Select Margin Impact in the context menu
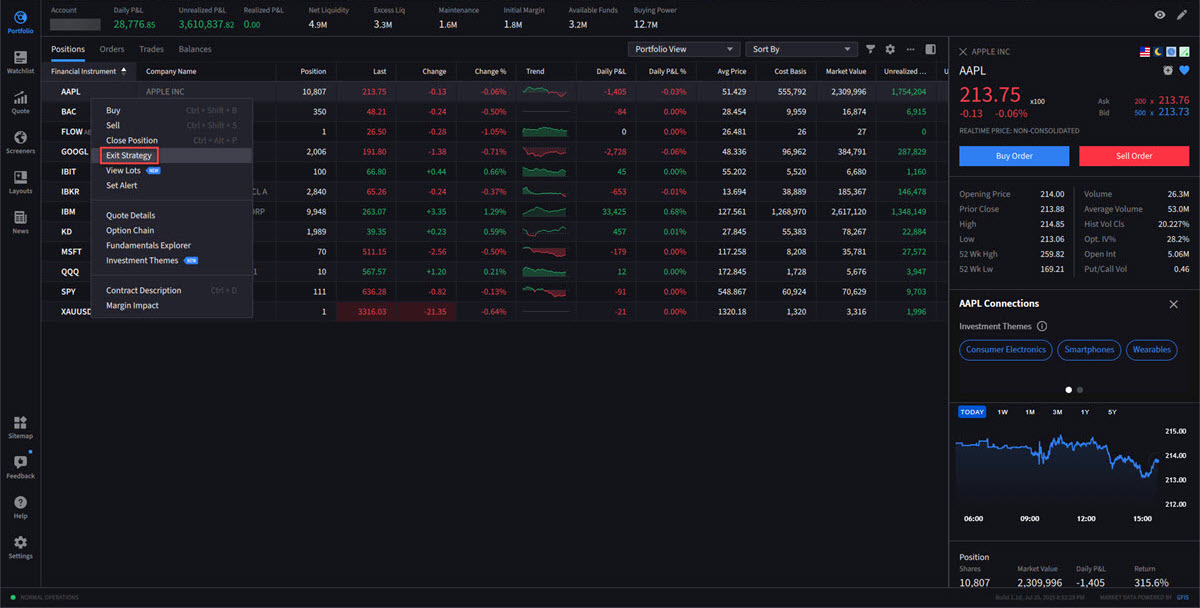Viewport: 1200px width, 608px height. (x=171, y=306)
